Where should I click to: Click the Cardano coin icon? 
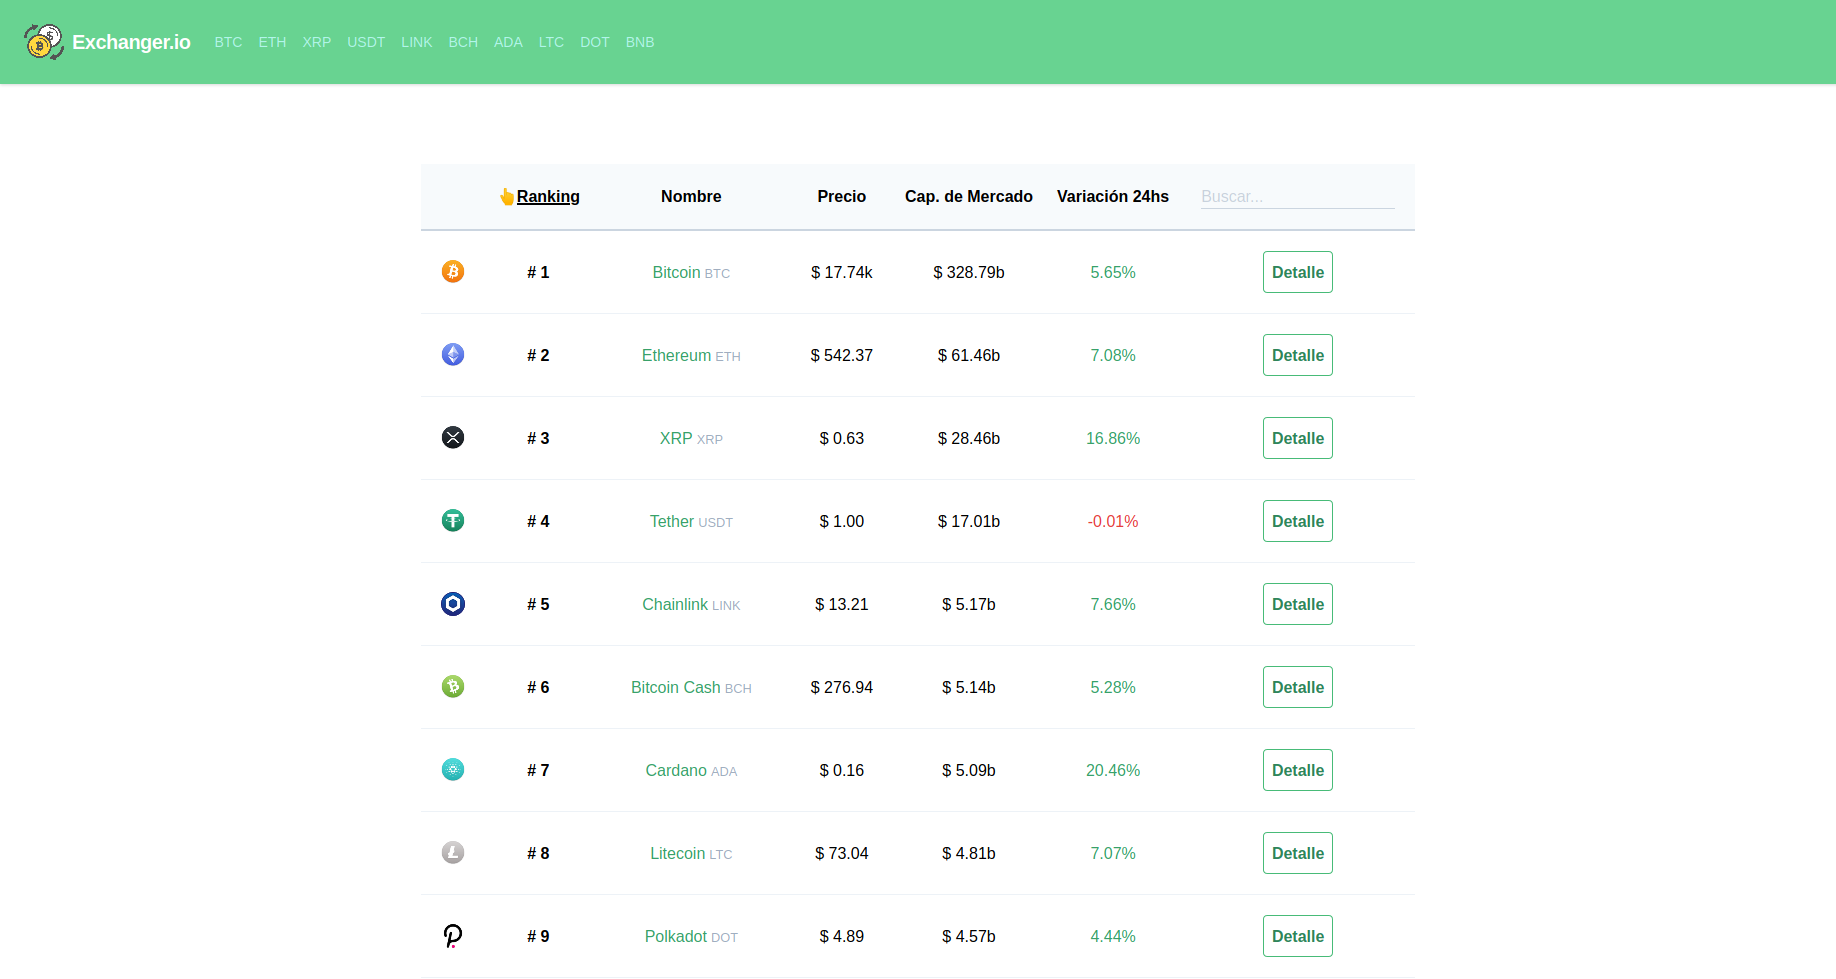[453, 770]
